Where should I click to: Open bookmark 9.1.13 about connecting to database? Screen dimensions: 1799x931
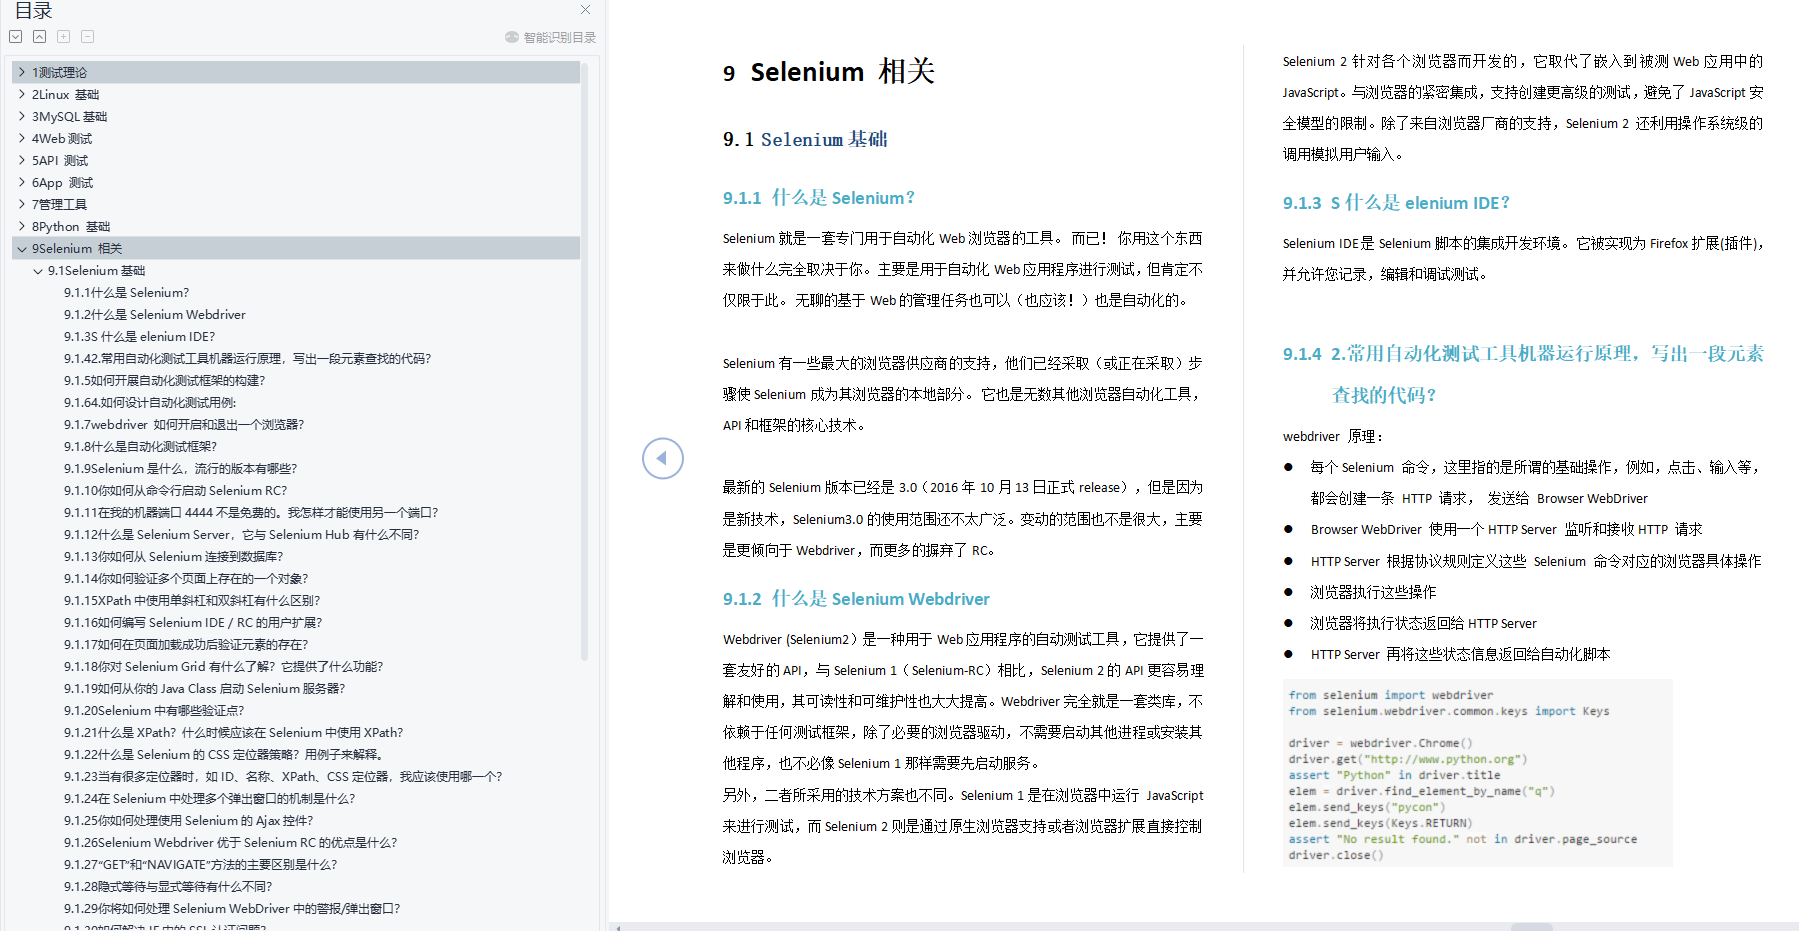173,556
